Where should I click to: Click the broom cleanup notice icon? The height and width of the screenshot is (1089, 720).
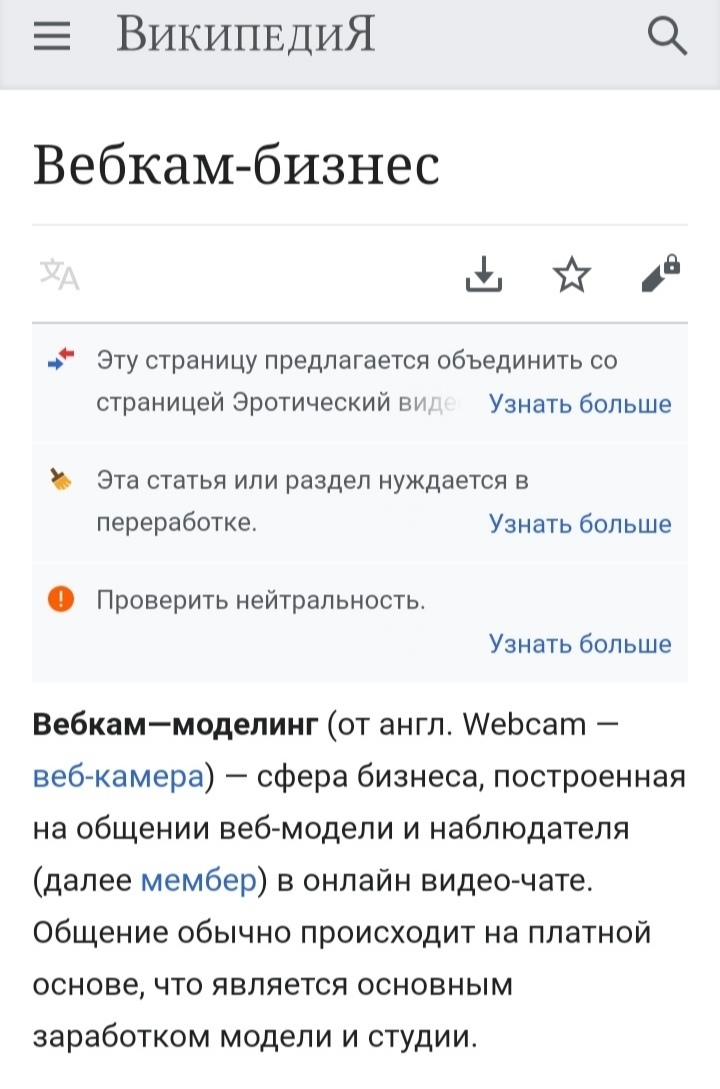click(61, 480)
